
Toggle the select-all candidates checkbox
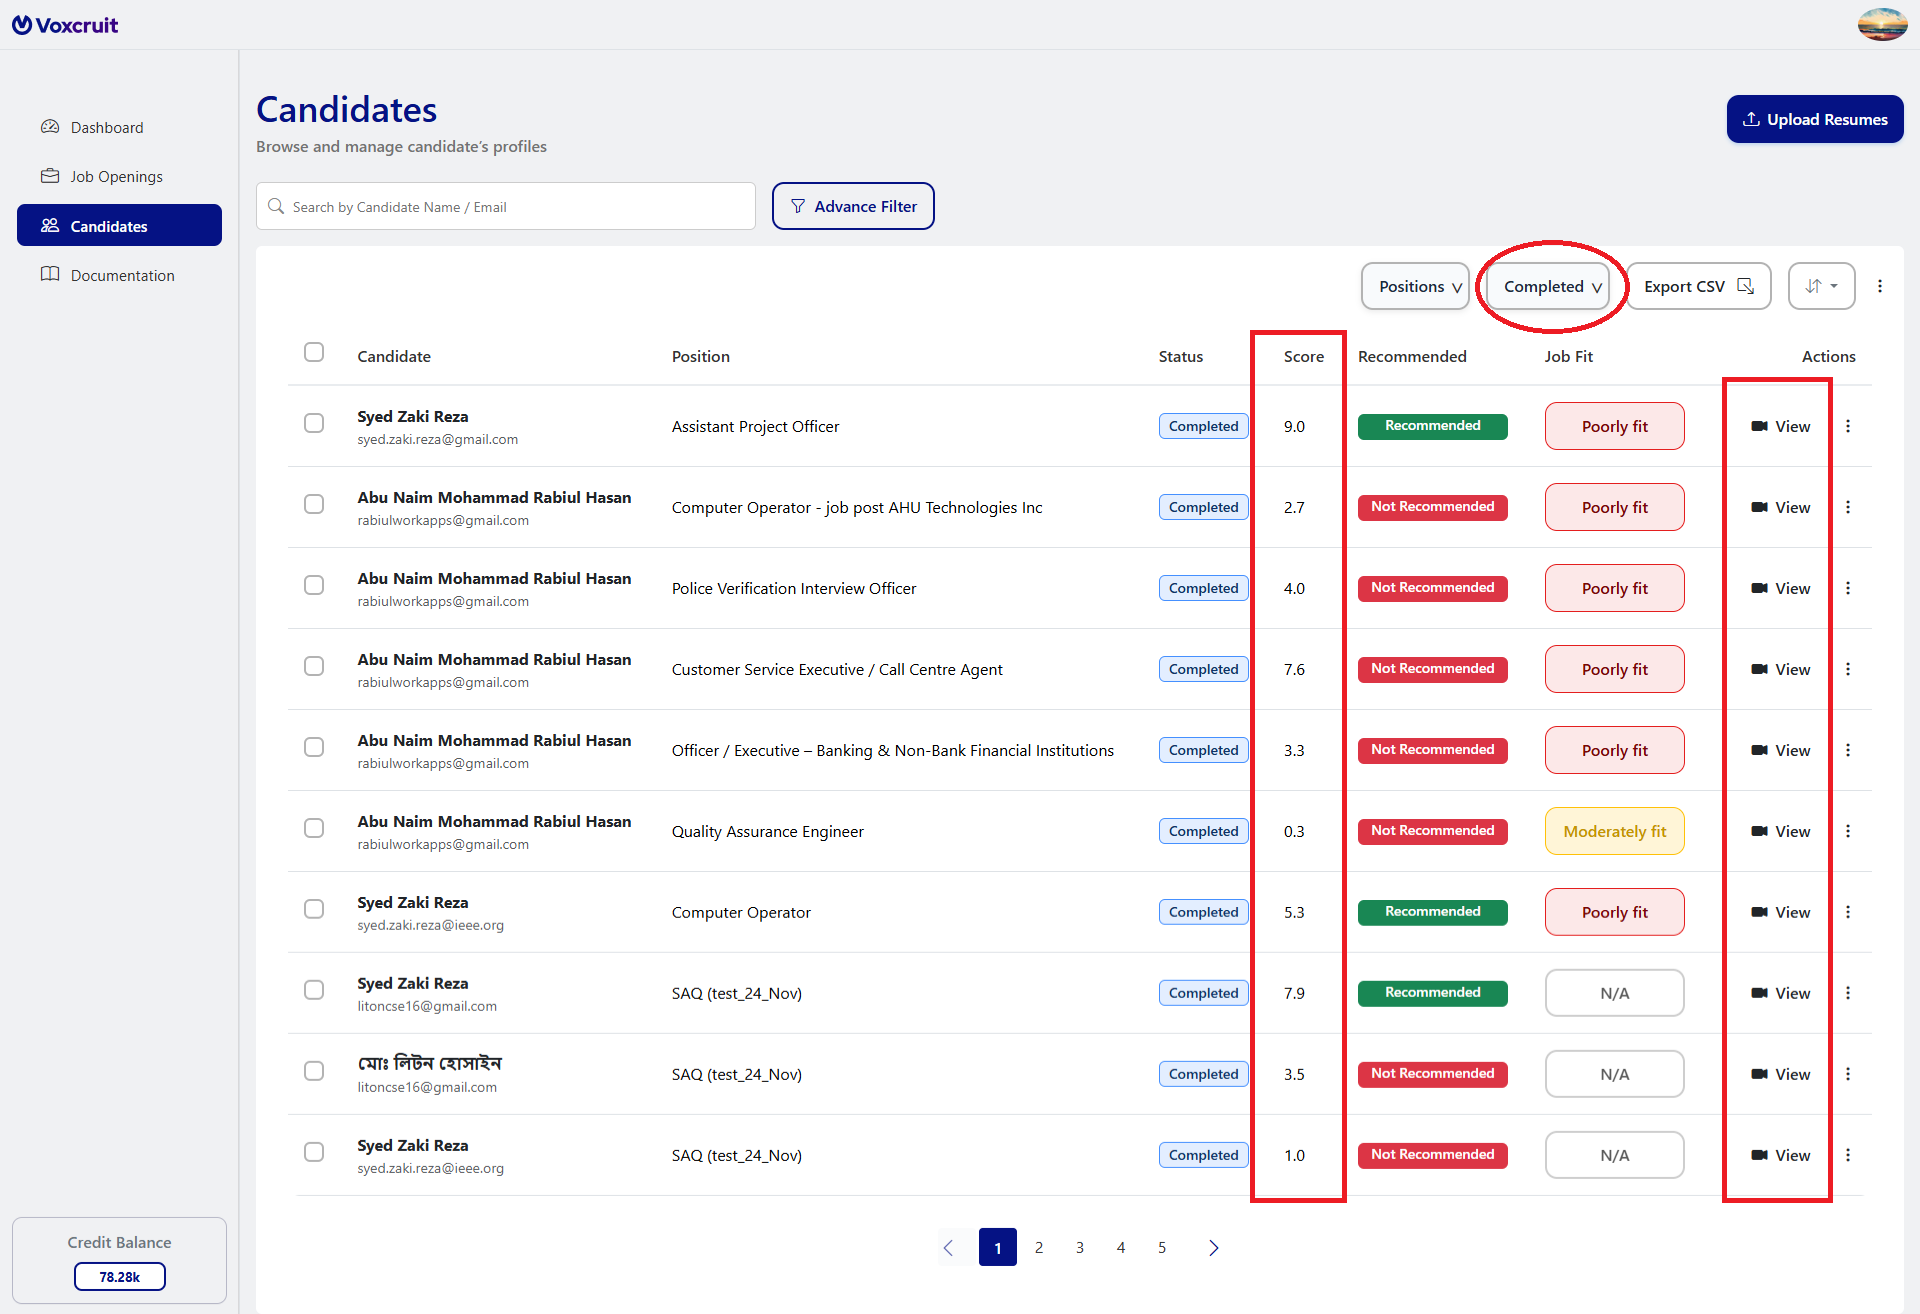coord(314,352)
